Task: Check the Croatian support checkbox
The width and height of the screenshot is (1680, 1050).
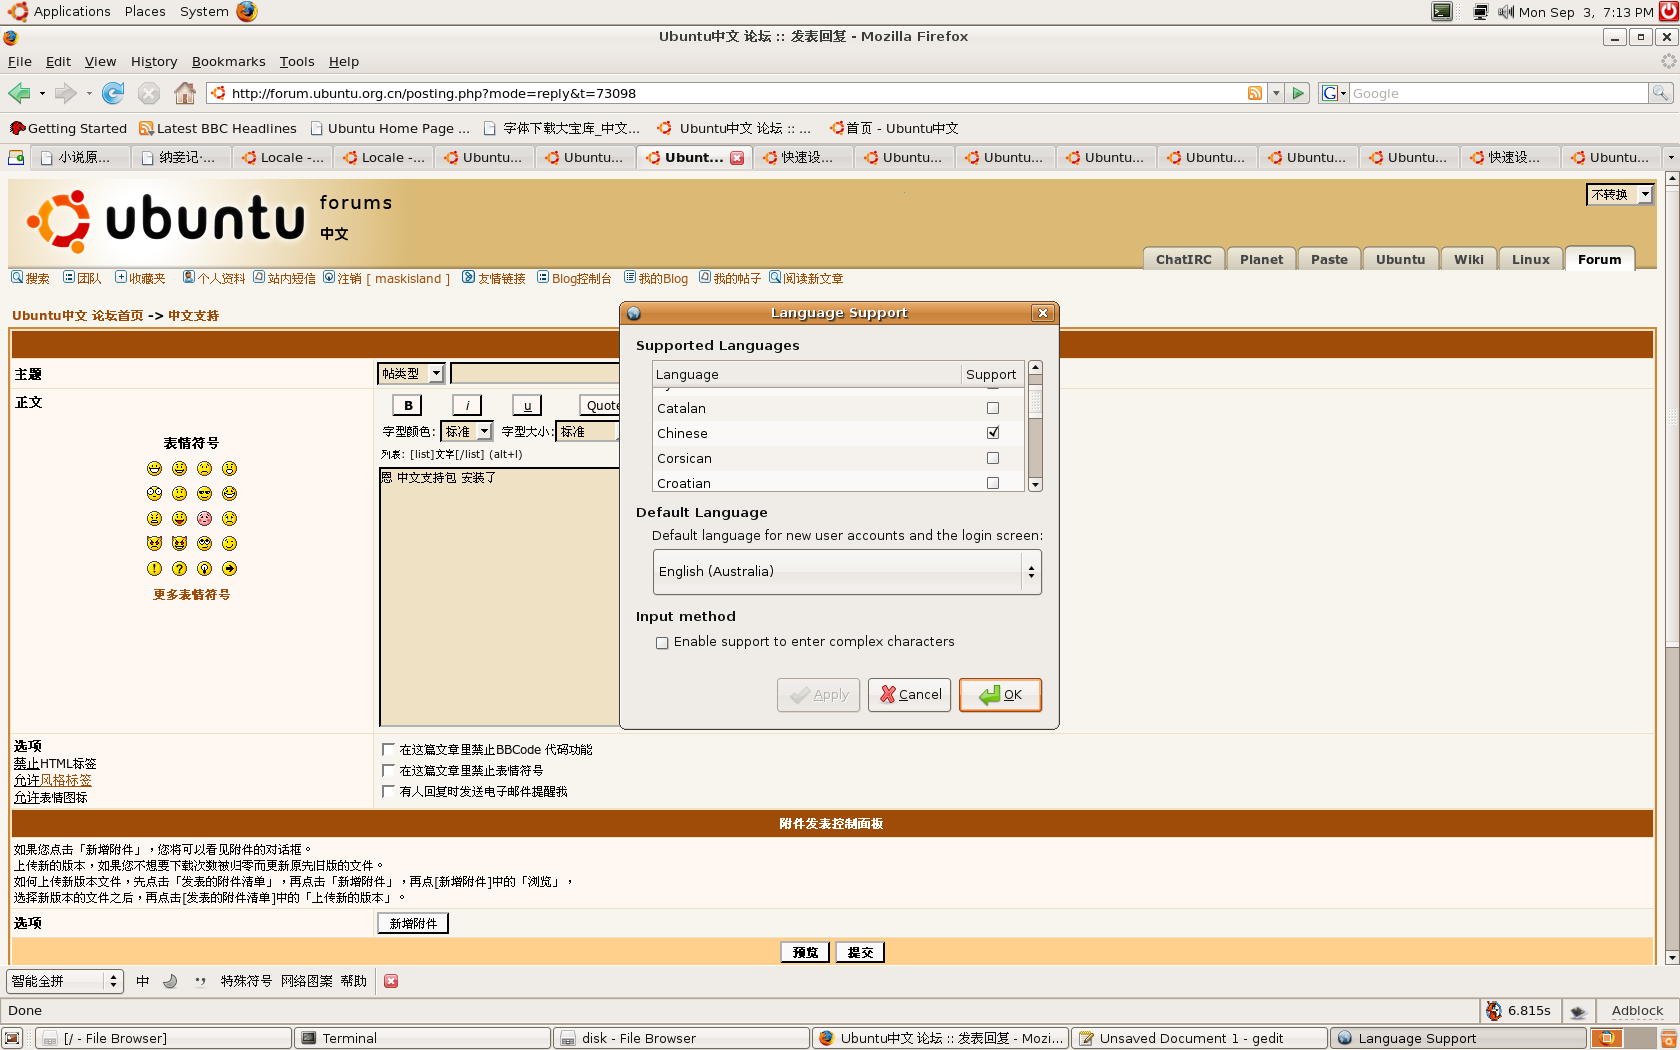Action: [993, 483]
